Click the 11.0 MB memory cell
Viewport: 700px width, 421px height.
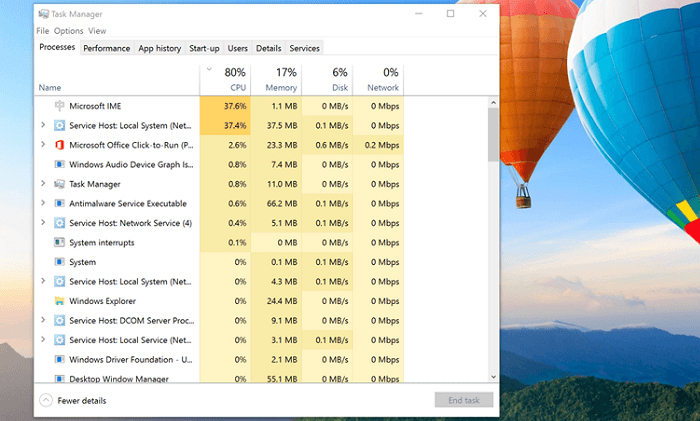276,184
